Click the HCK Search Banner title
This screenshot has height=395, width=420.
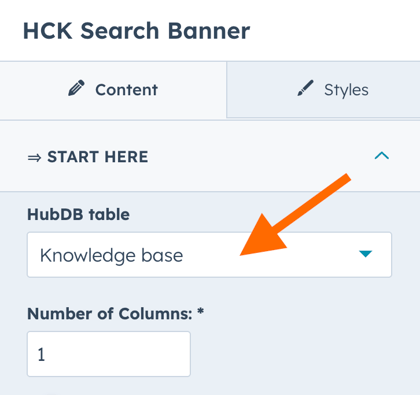point(136,31)
